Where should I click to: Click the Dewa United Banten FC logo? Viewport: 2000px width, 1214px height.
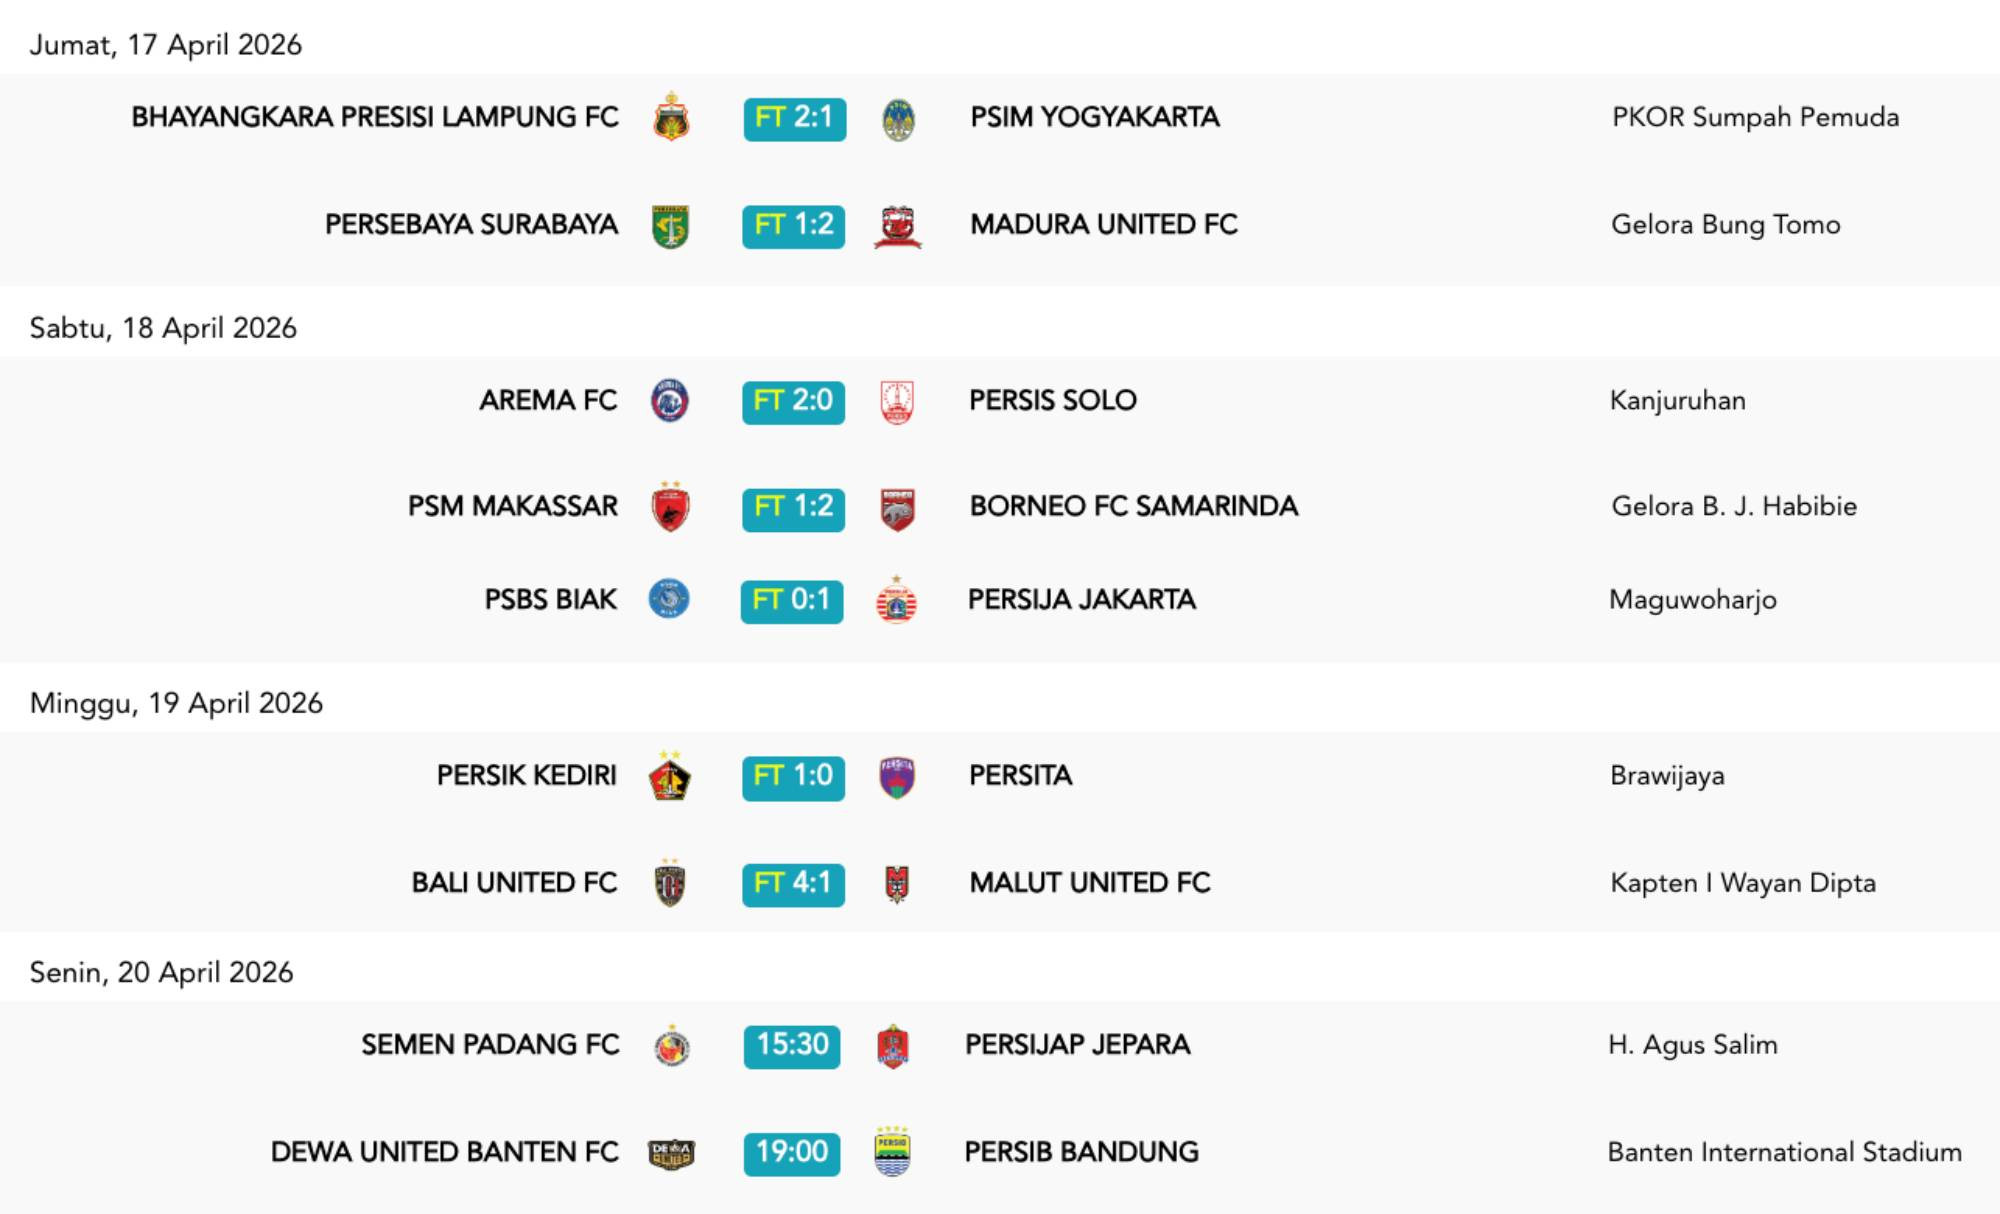671,1154
